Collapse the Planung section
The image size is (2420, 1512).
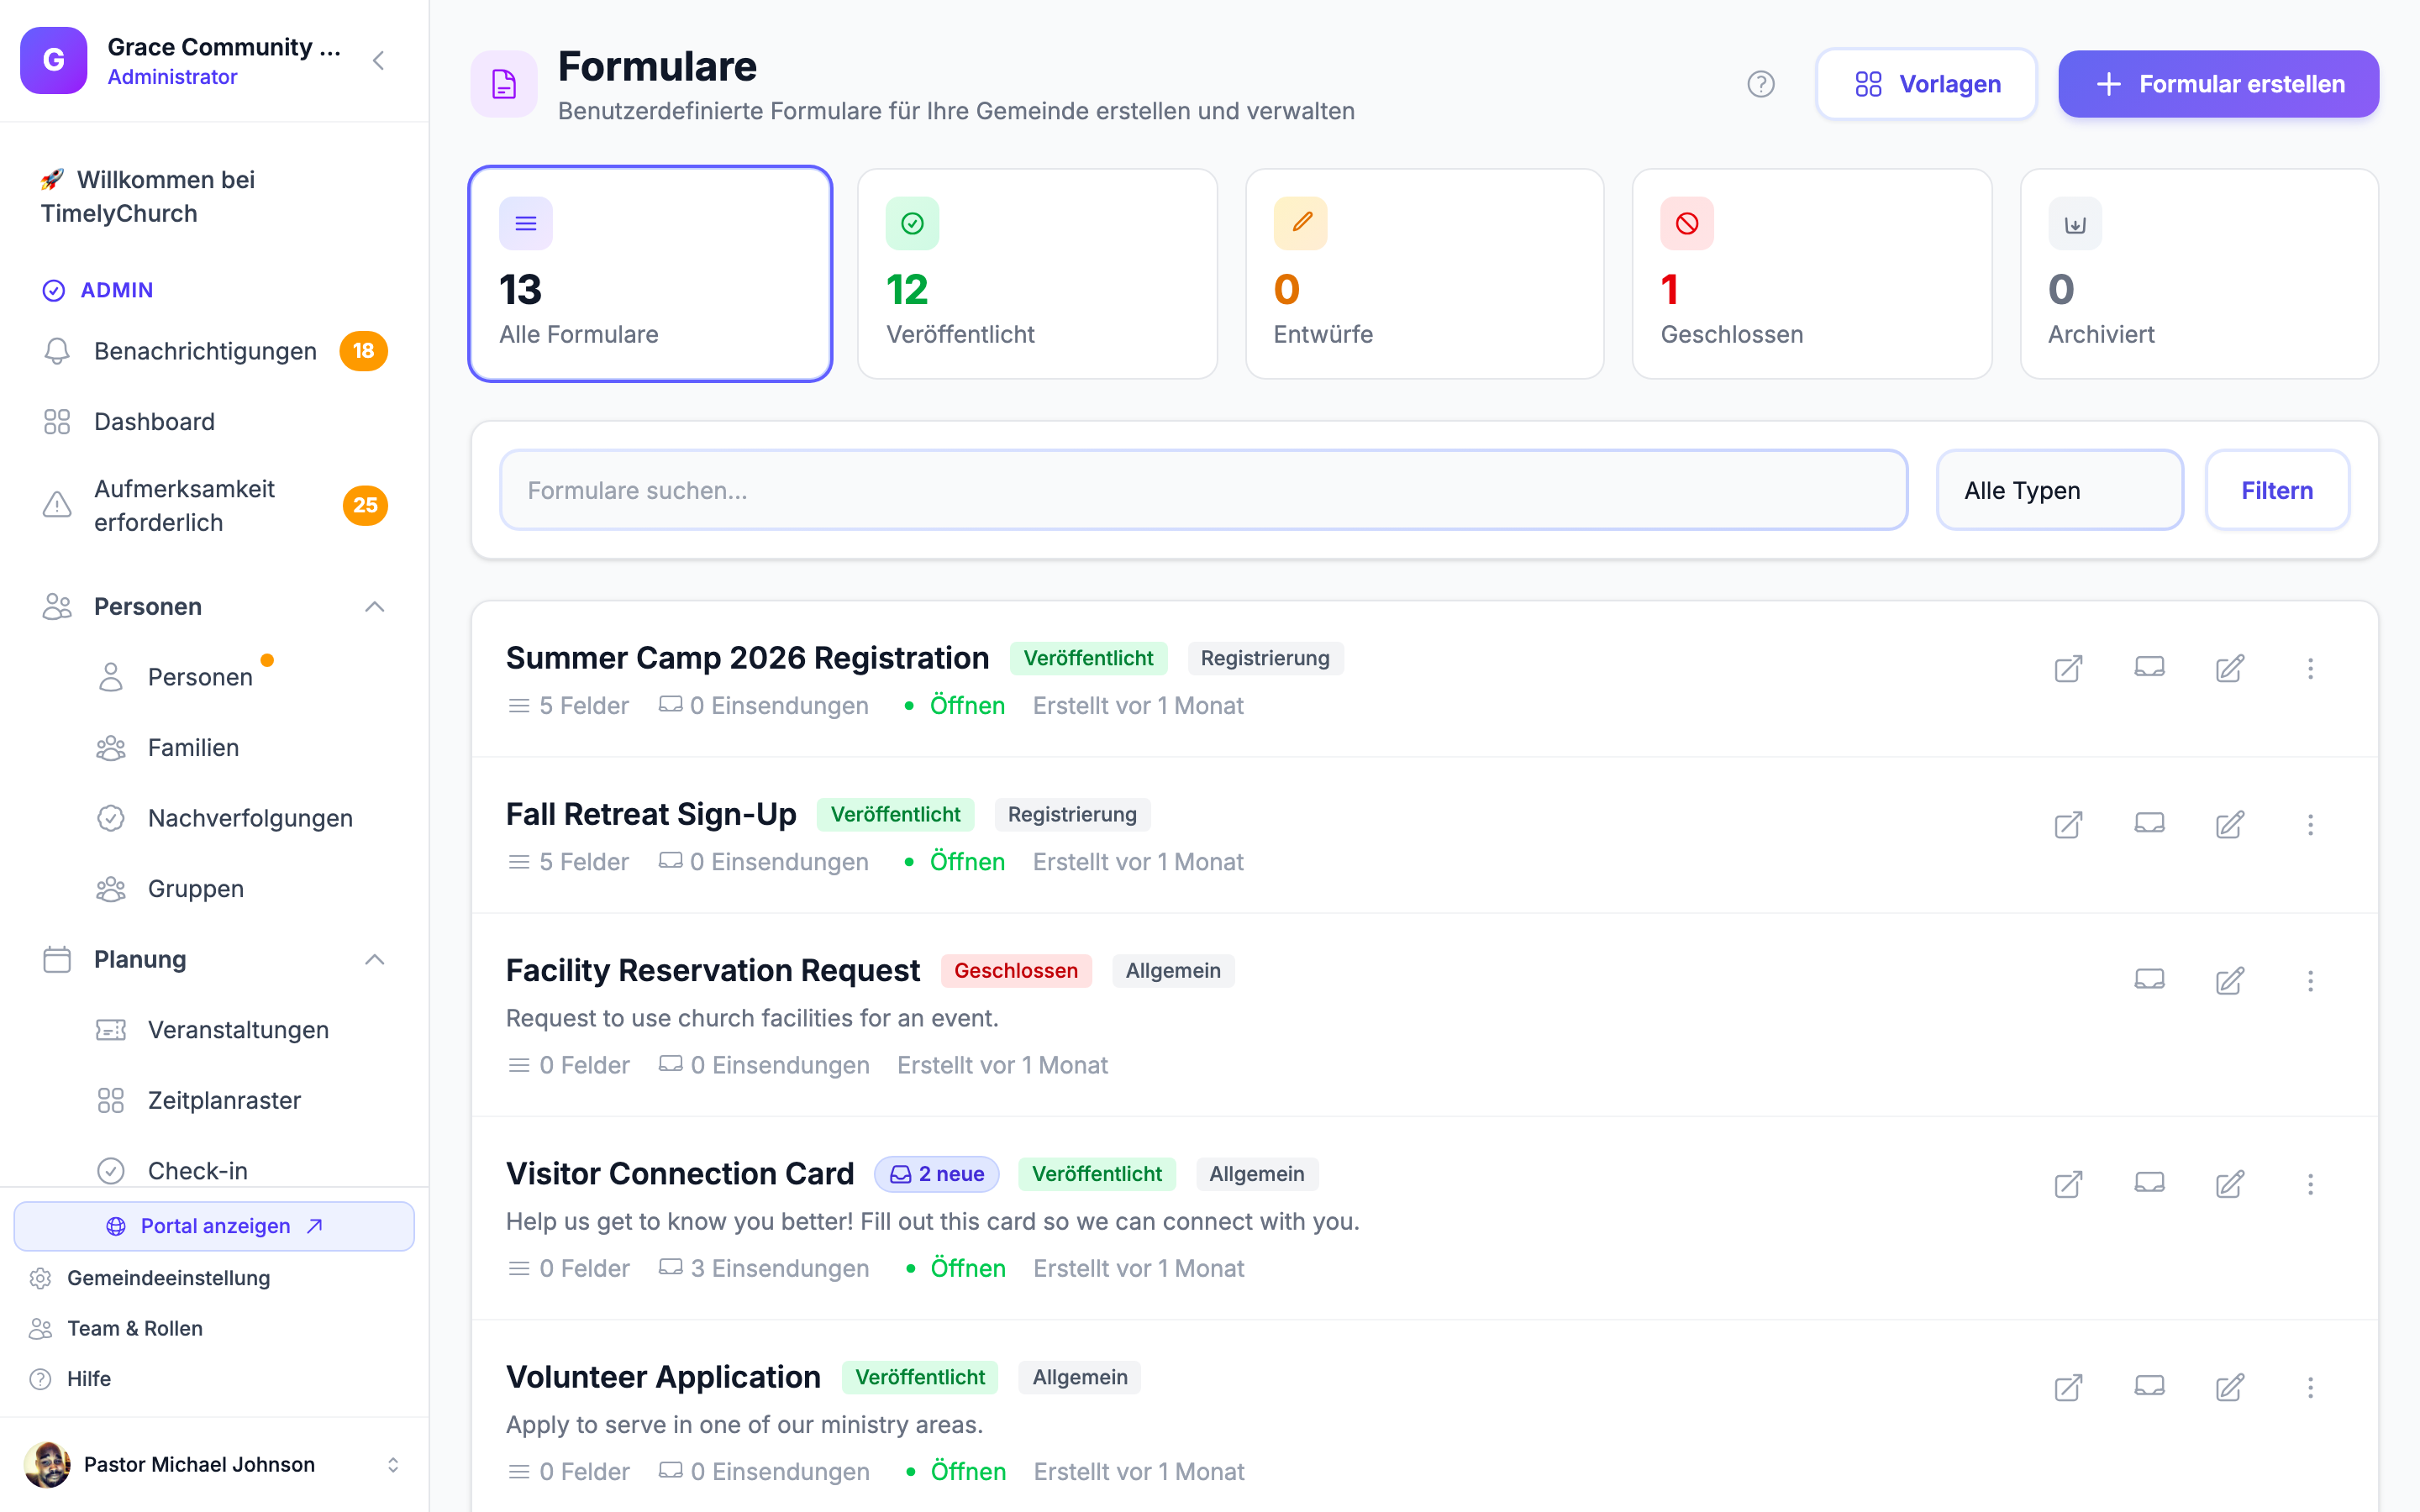tap(374, 960)
